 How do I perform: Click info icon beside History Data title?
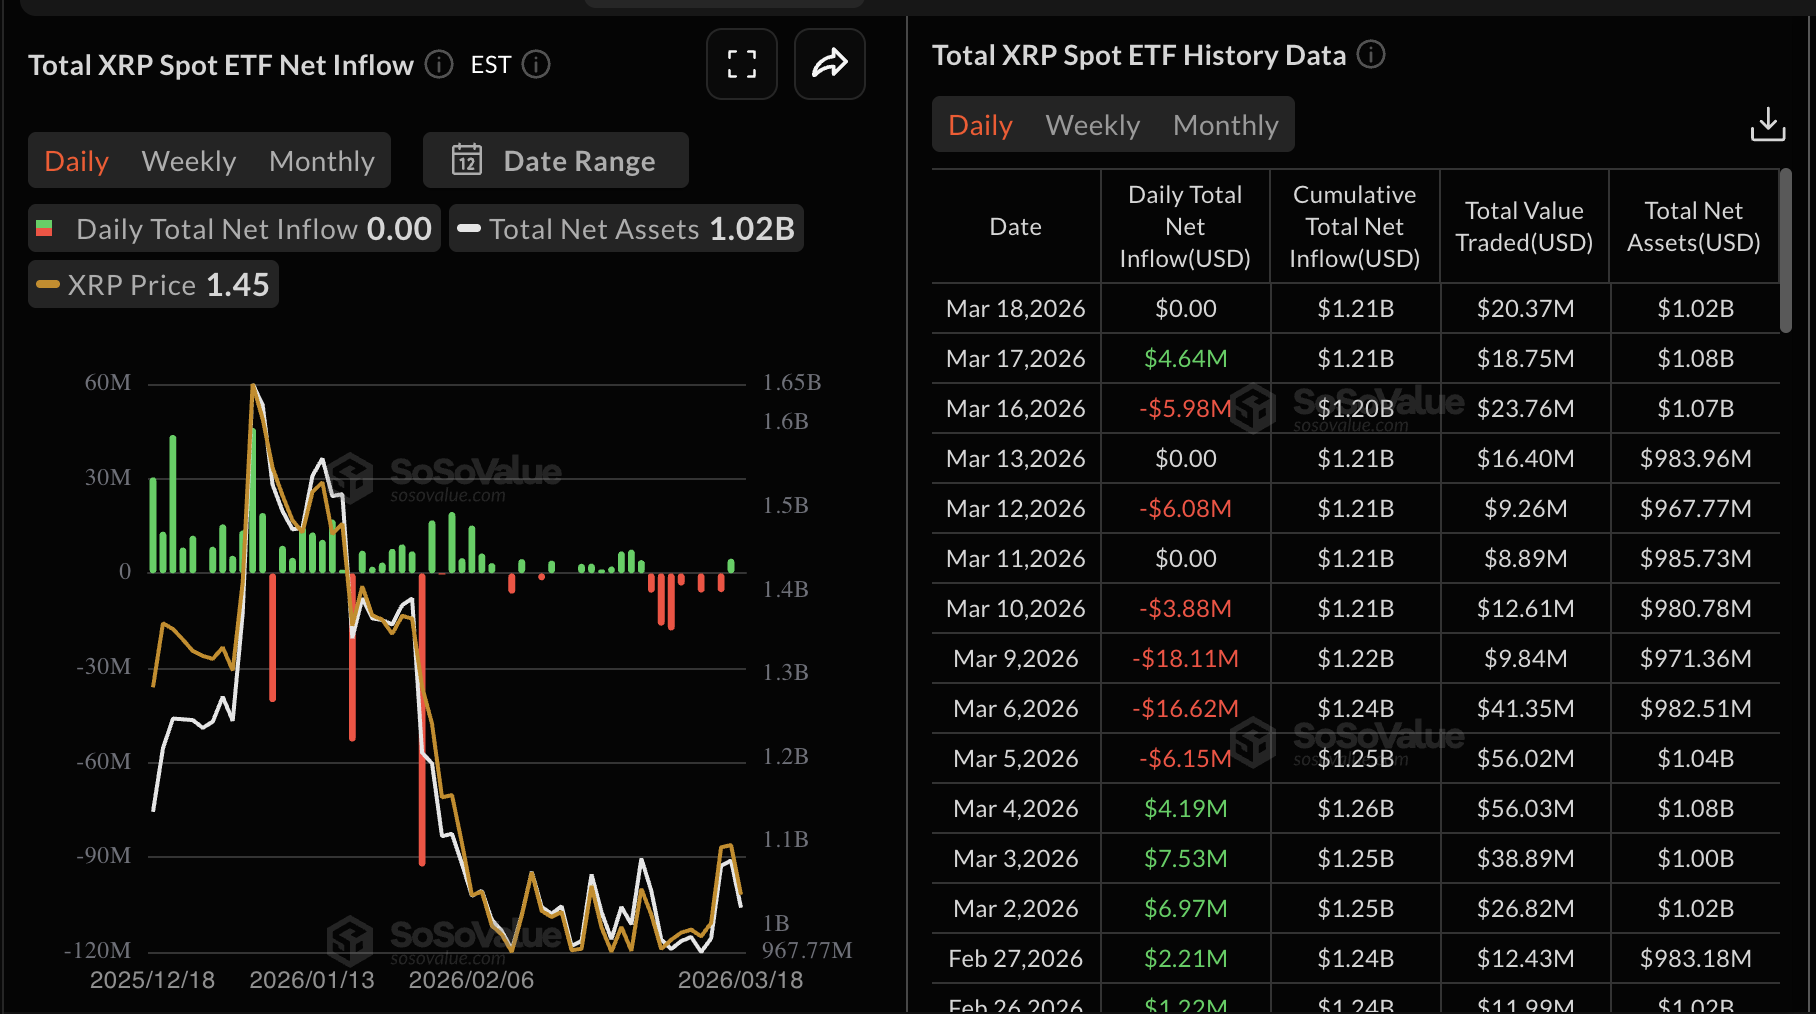(1371, 55)
